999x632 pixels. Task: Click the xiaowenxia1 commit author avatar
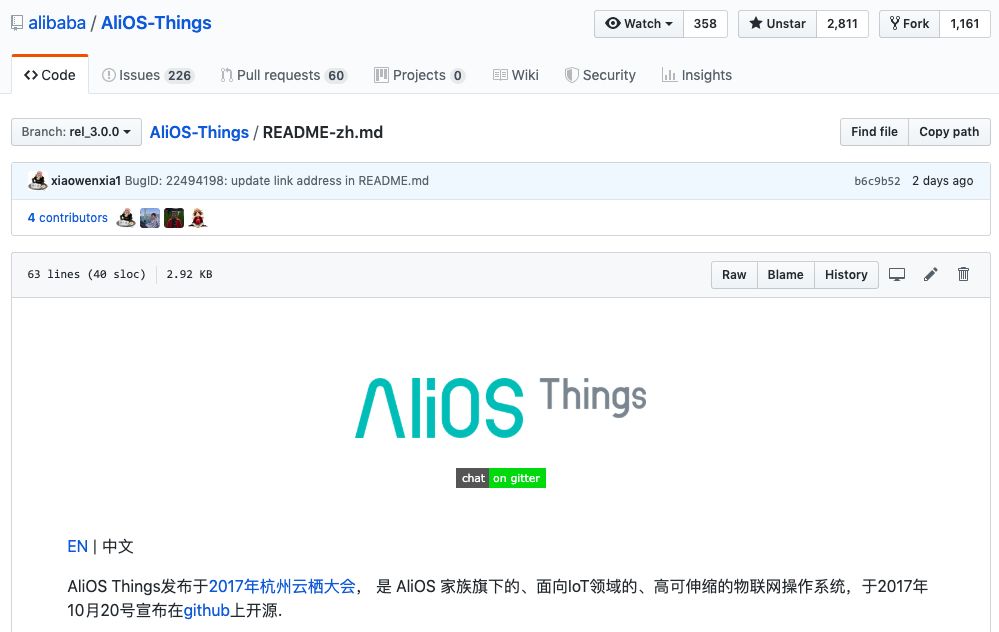pyautogui.click(x=38, y=181)
